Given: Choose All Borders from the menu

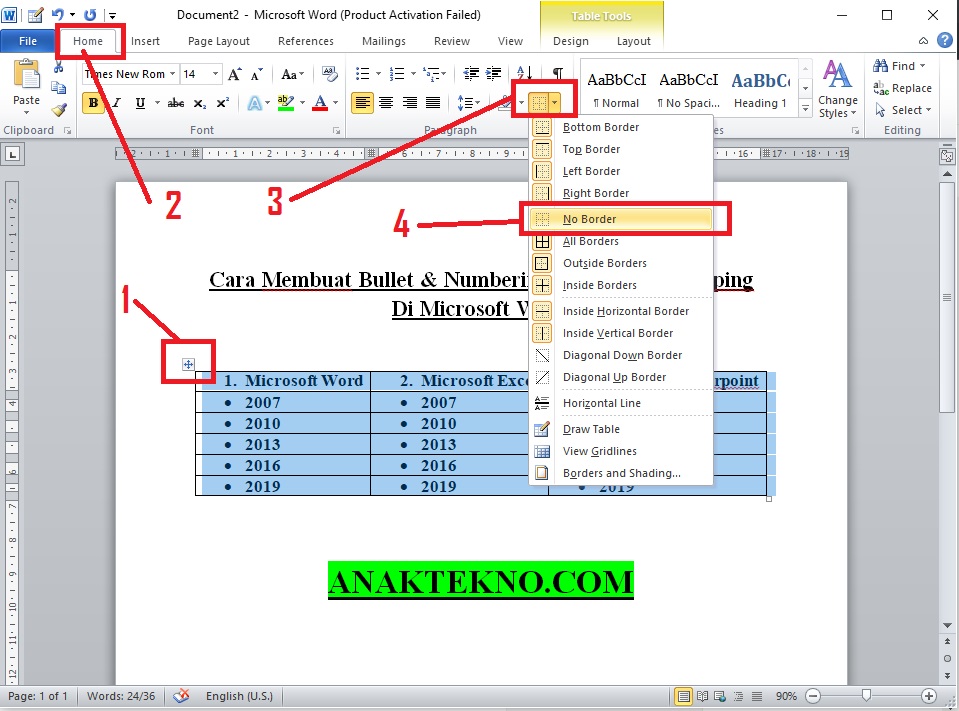Looking at the screenshot, I should pos(620,241).
